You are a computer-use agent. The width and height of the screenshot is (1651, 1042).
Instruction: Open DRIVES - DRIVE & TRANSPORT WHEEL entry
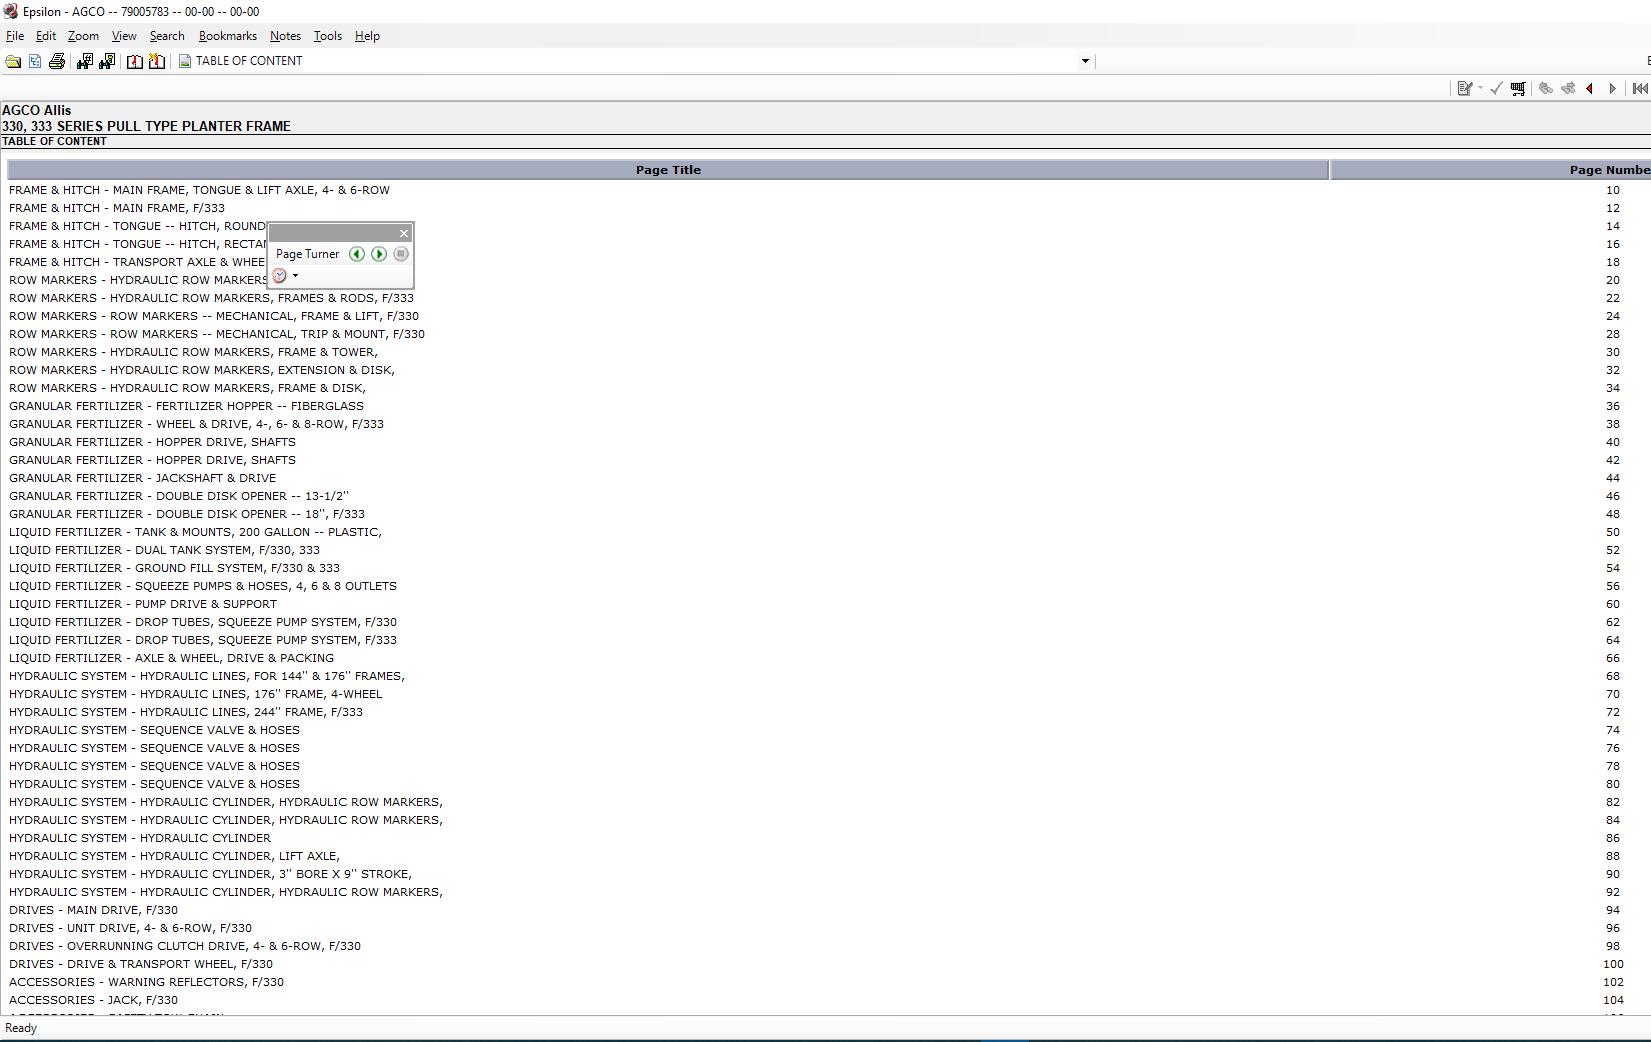click(141, 964)
